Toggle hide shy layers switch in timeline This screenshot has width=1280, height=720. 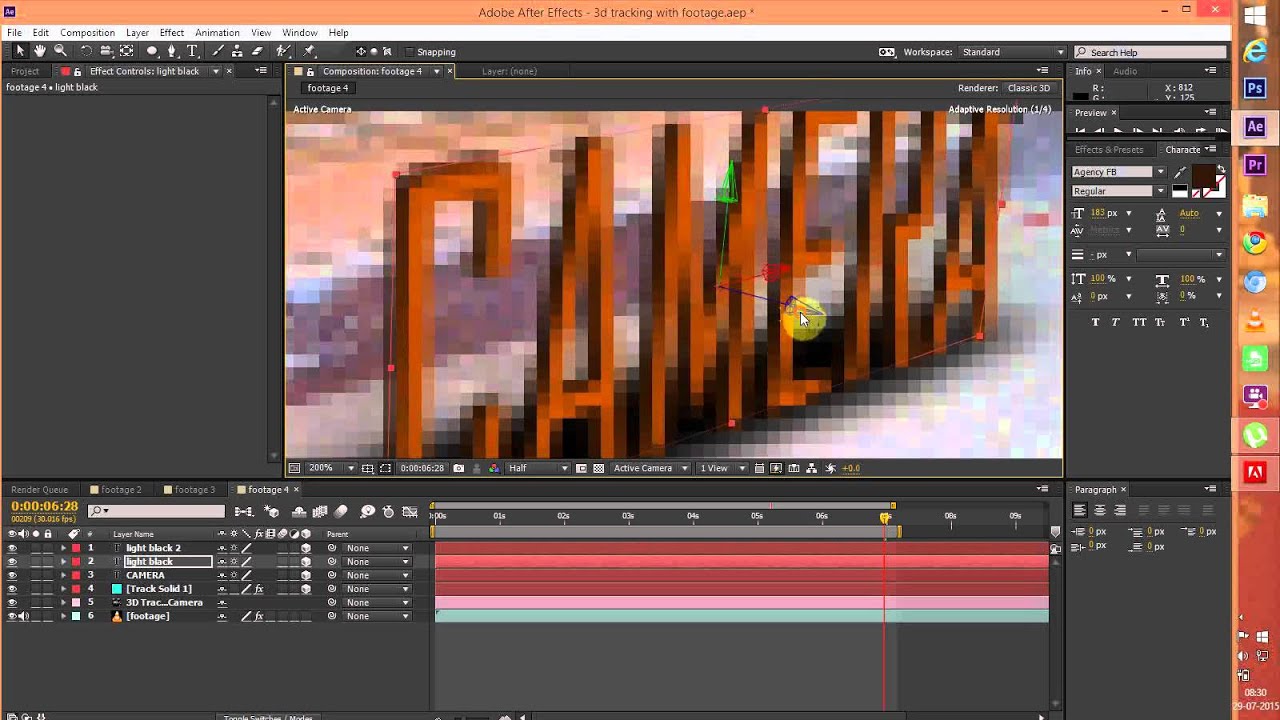pos(299,511)
